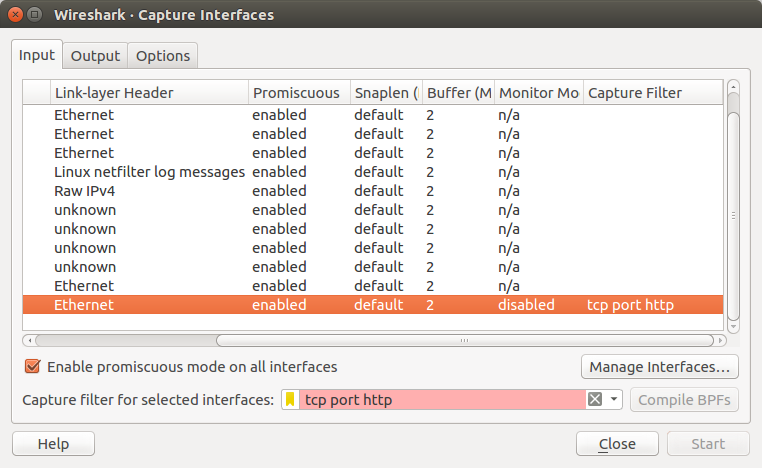Switch to the Output tab

pyautogui.click(x=95, y=56)
